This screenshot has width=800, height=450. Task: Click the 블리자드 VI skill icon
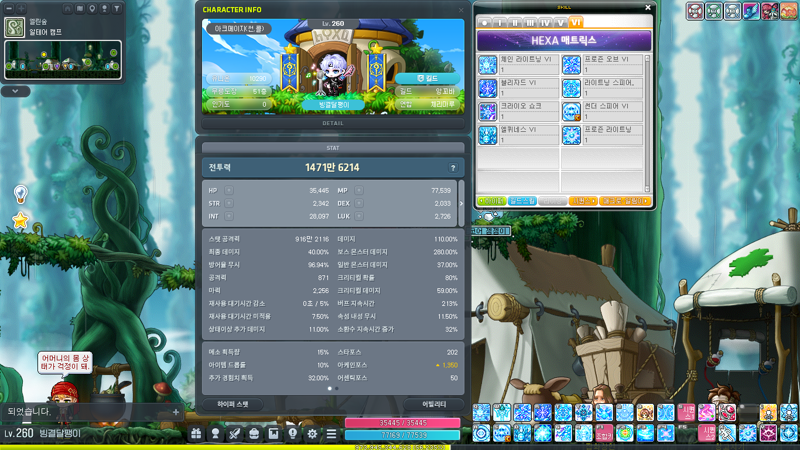488,88
